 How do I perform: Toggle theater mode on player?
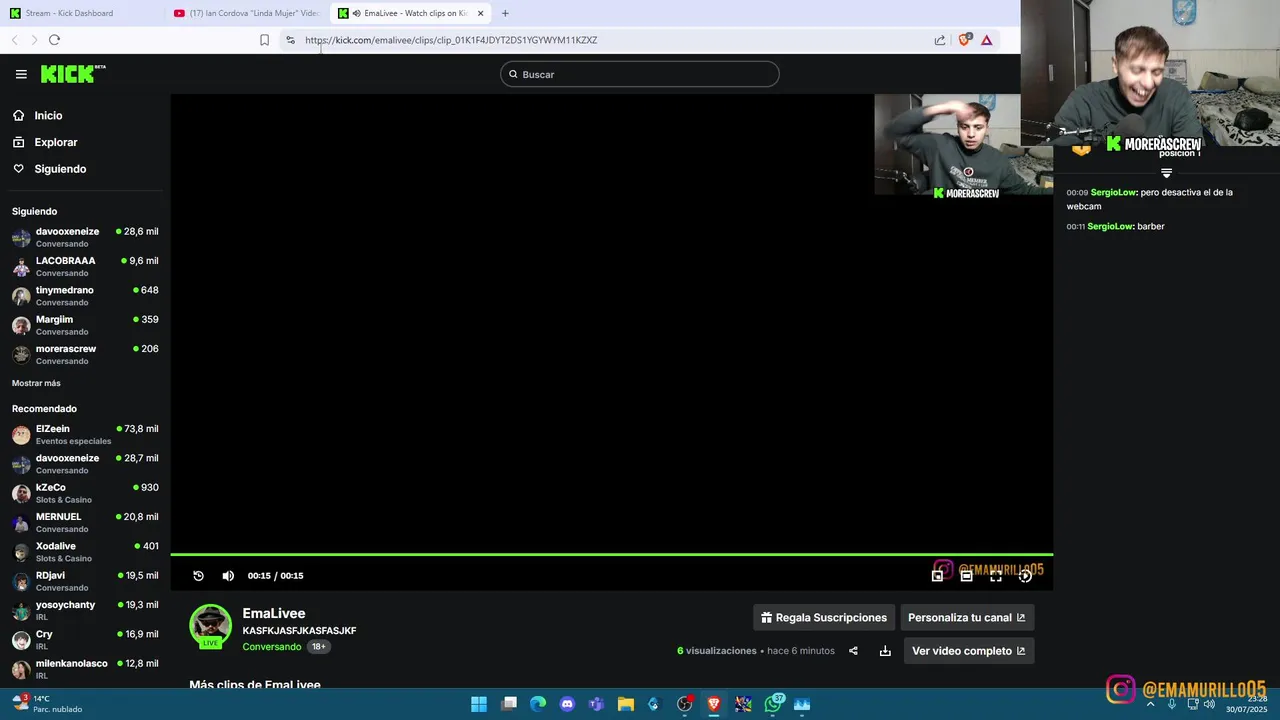pos(966,576)
